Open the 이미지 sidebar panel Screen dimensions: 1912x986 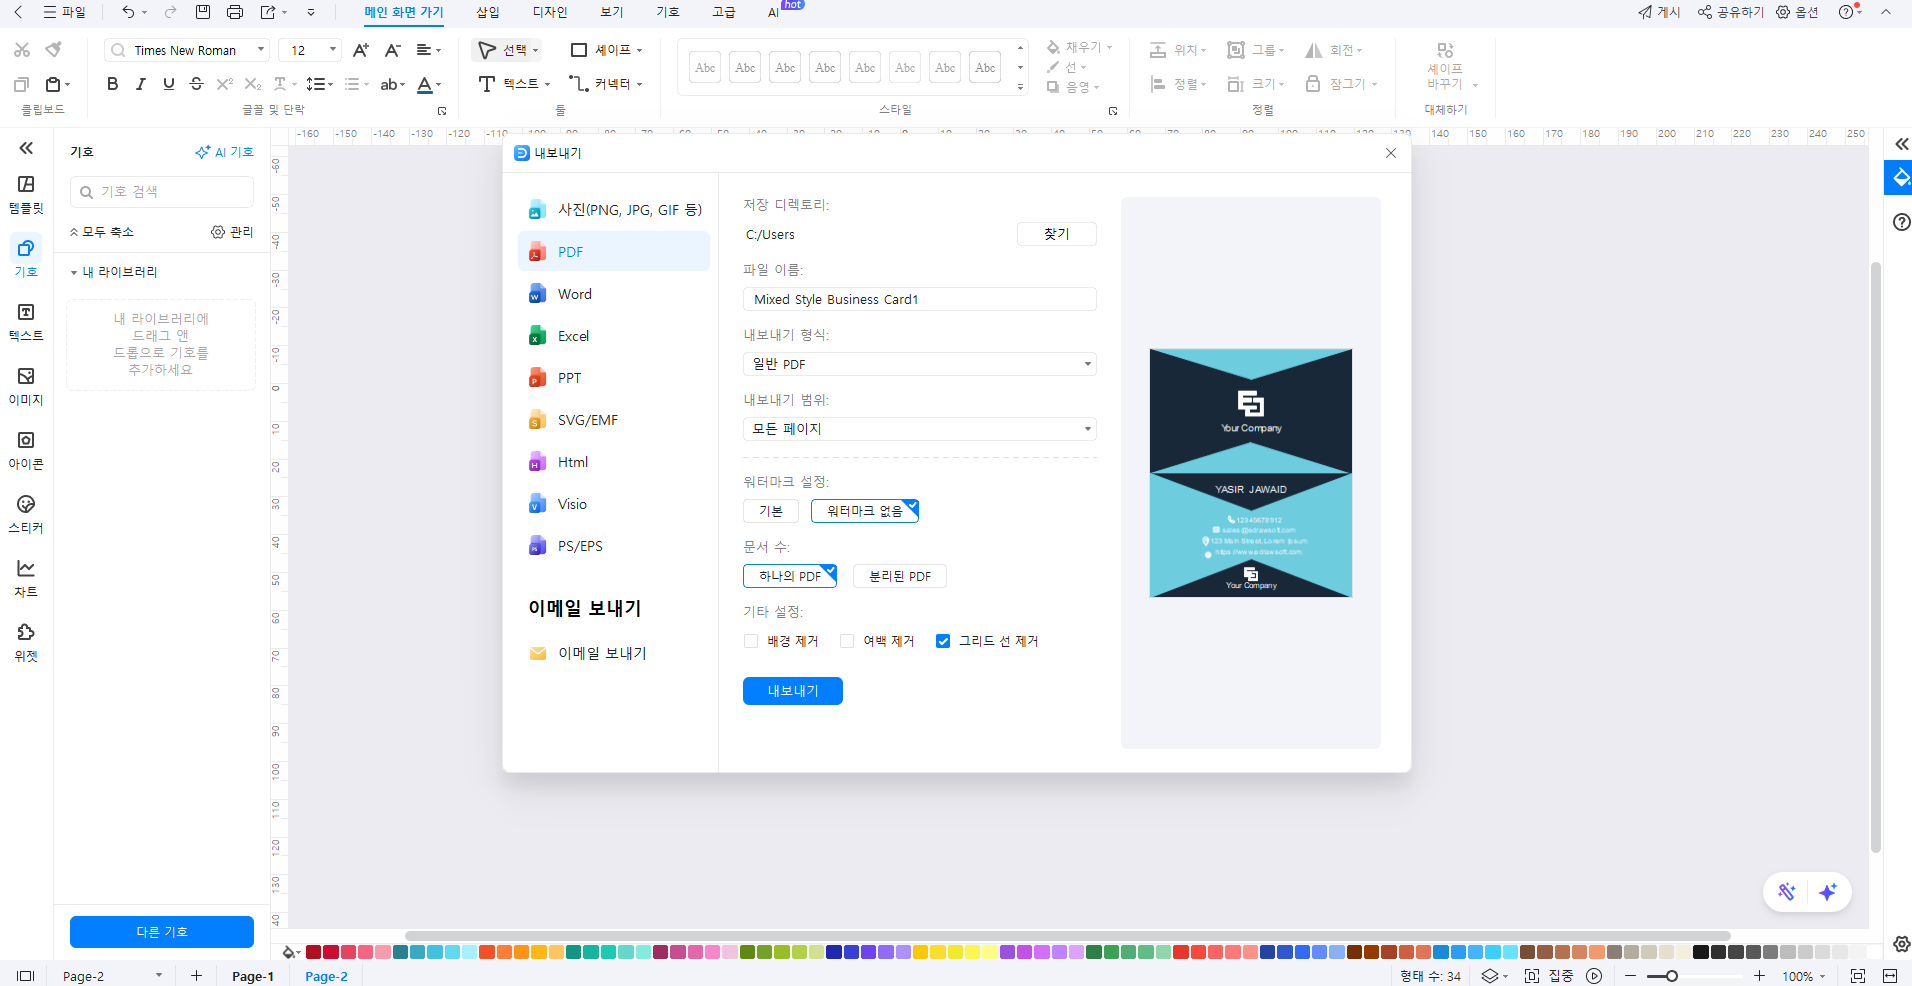26,386
